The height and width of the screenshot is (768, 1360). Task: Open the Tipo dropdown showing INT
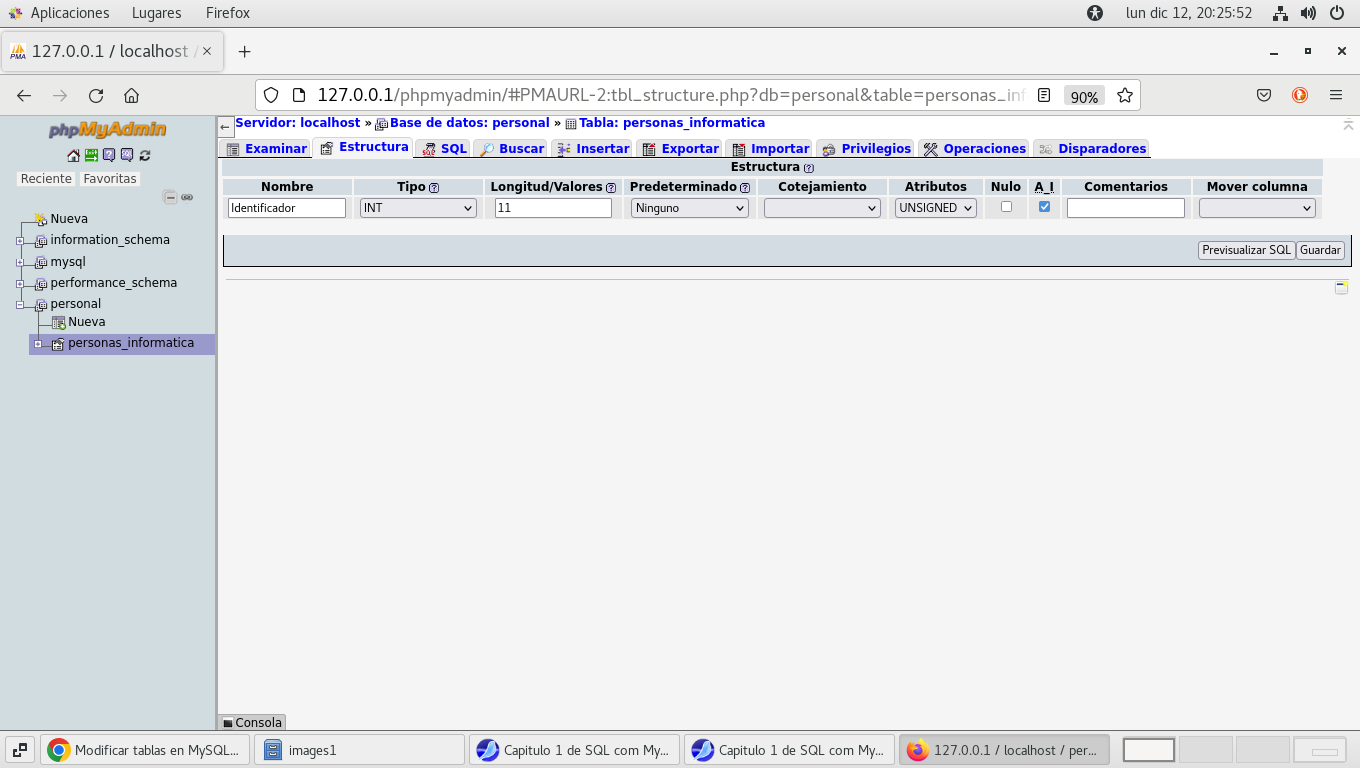pyautogui.click(x=418, y=208)
